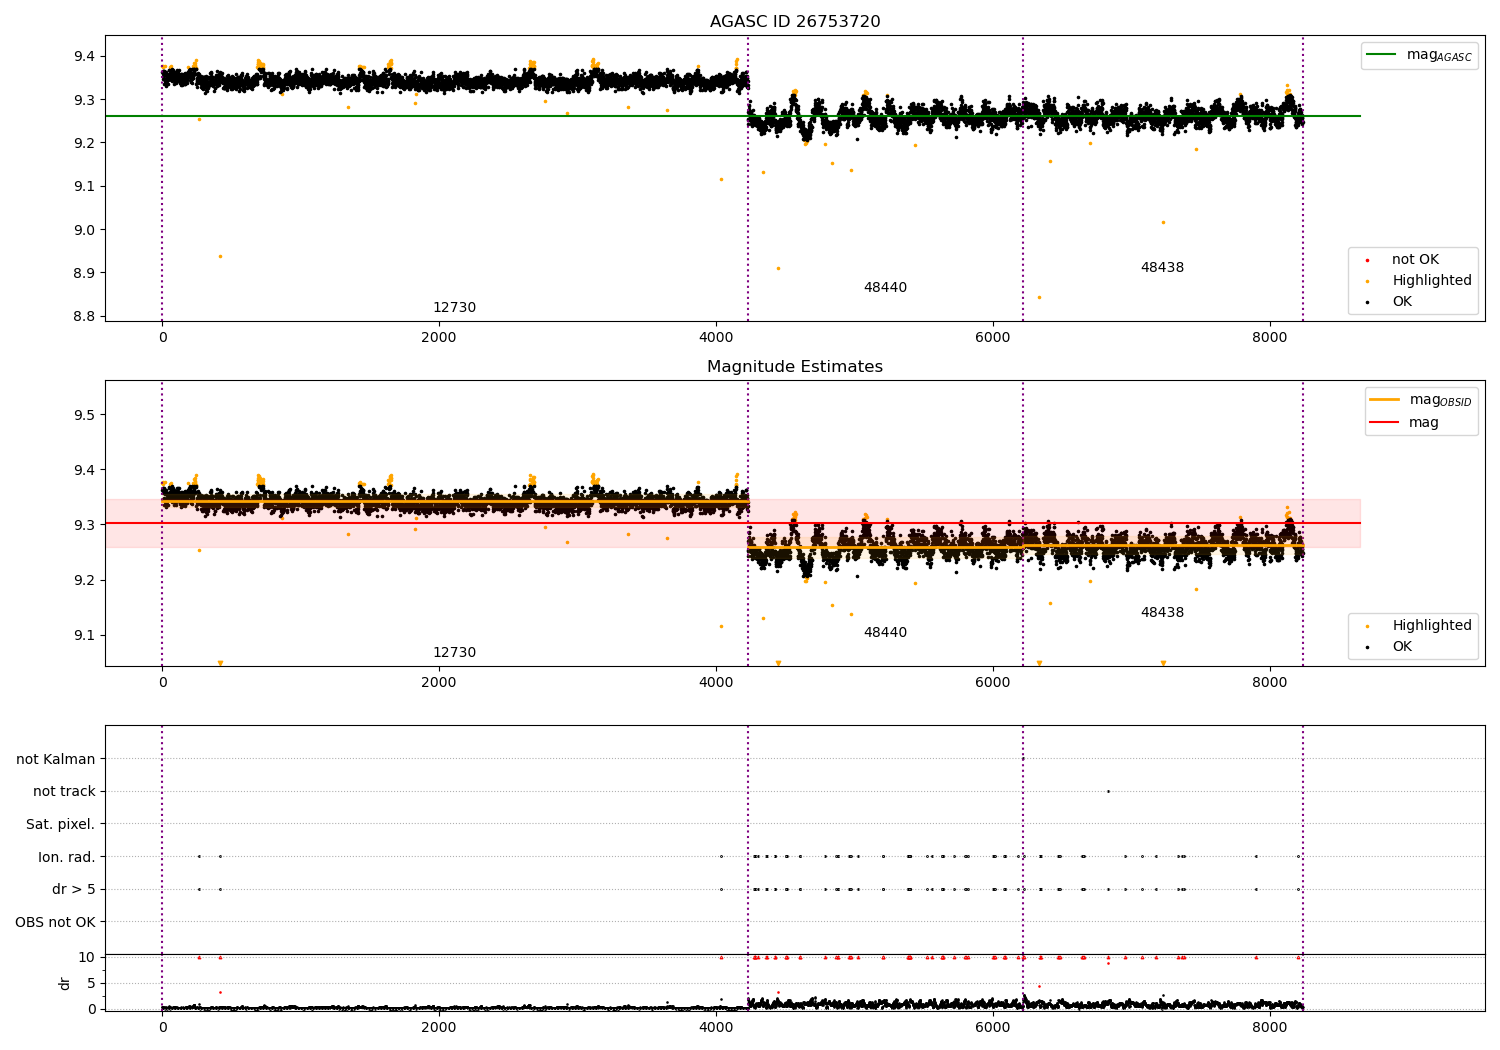Click obsid label '48438' in the top plot
The width and height of the screenshot is (1500, 1050).
point(1162,268)
